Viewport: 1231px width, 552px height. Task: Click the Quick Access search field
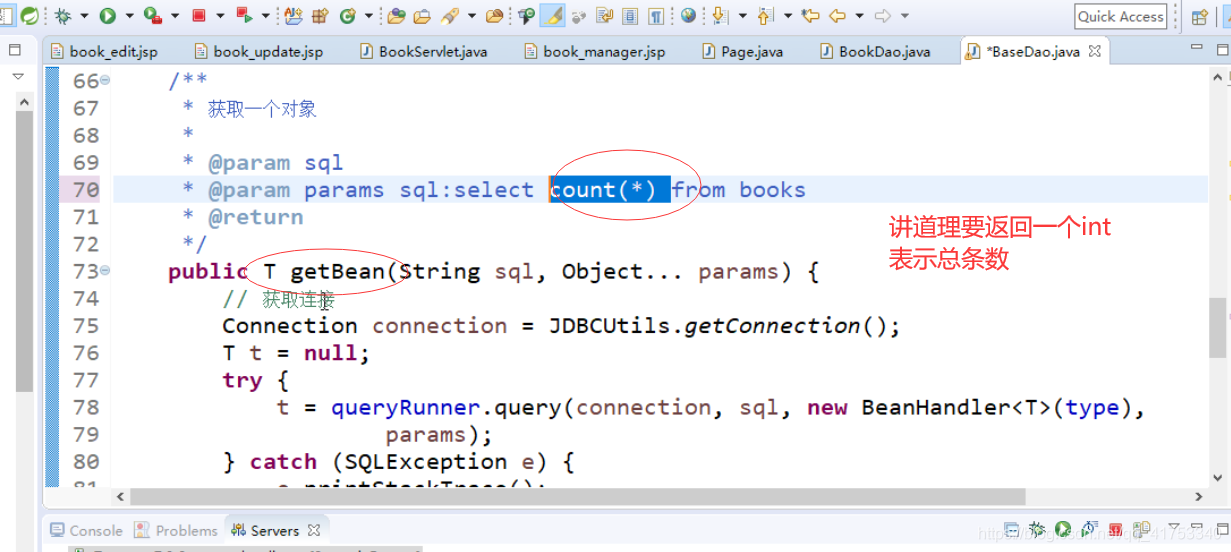click(x=1120, y=16)
